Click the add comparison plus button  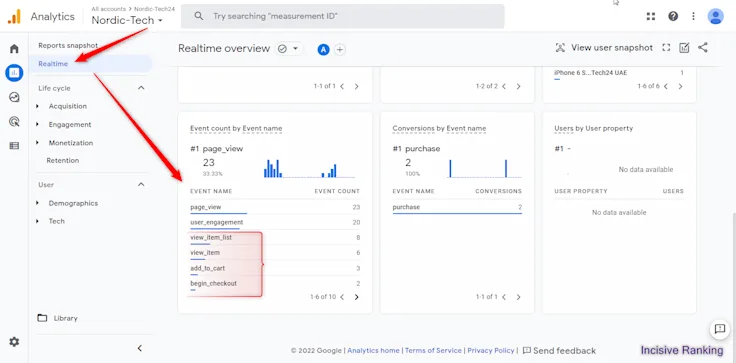click(x=340, y=49)
